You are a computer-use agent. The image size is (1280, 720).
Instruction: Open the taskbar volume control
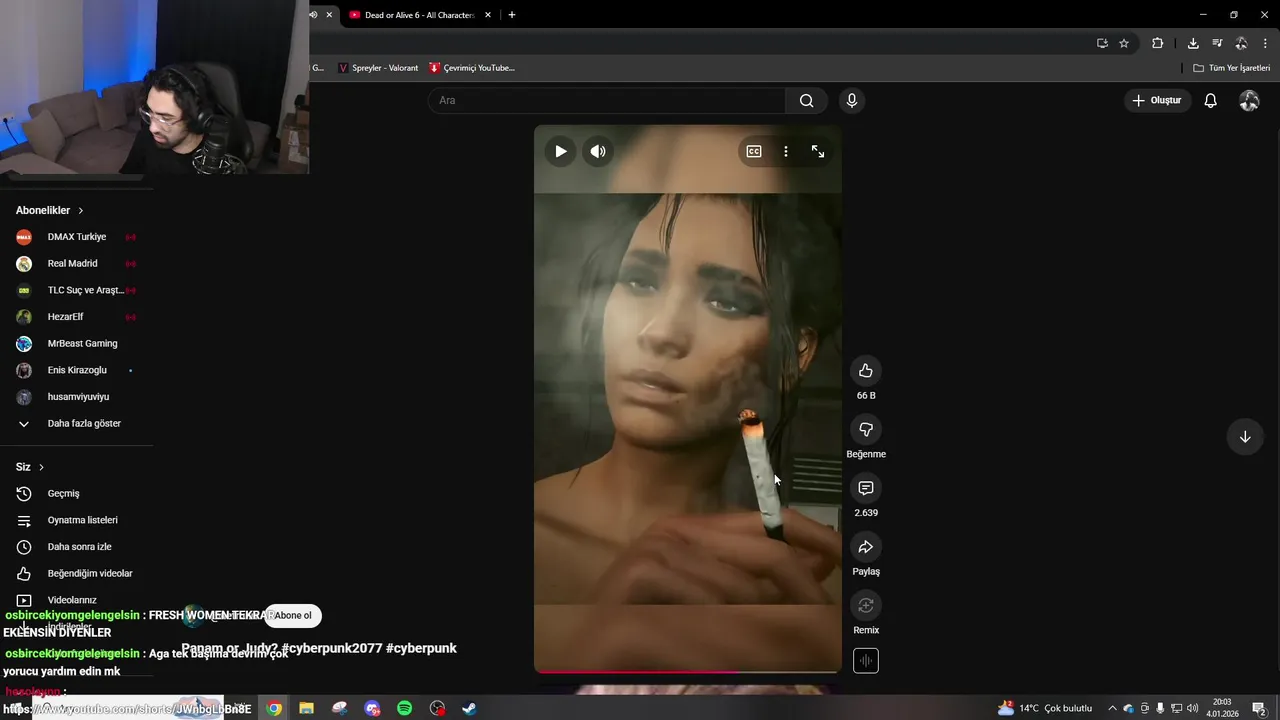[x=1192, y=708]
